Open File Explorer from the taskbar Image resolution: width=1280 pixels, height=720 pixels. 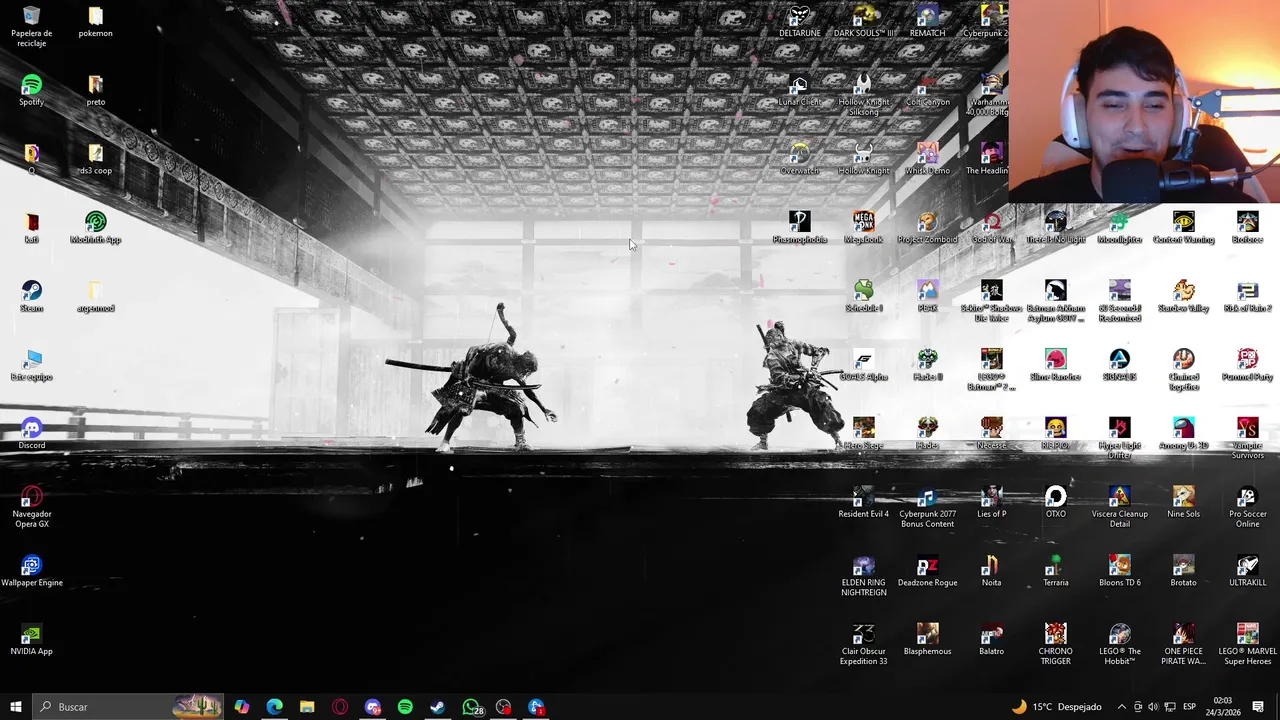pyautogui.click(x=307, y=707)
